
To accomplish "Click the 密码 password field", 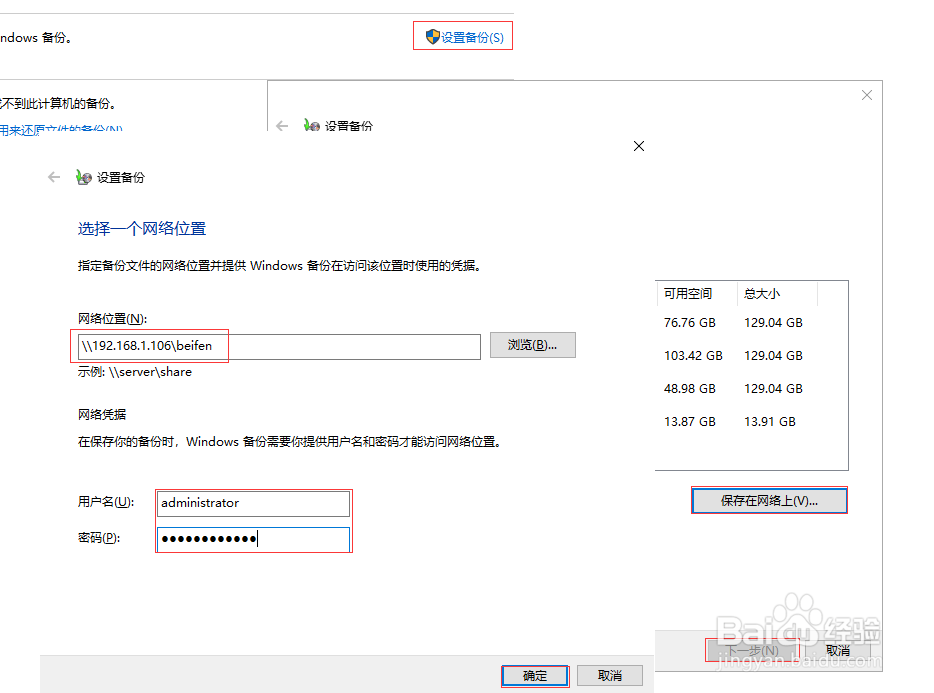I will 253,539.
